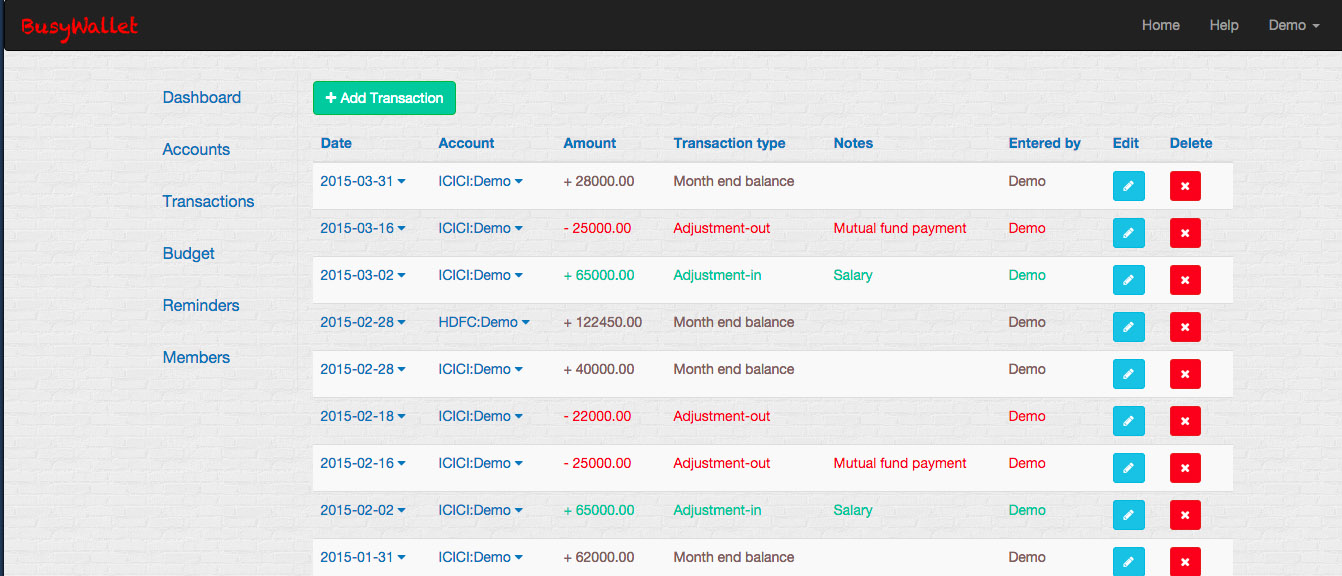Click the Transaction type column header
Image resolution: width=1342 pixels, height=576 pixels.
tap(729, 143)
